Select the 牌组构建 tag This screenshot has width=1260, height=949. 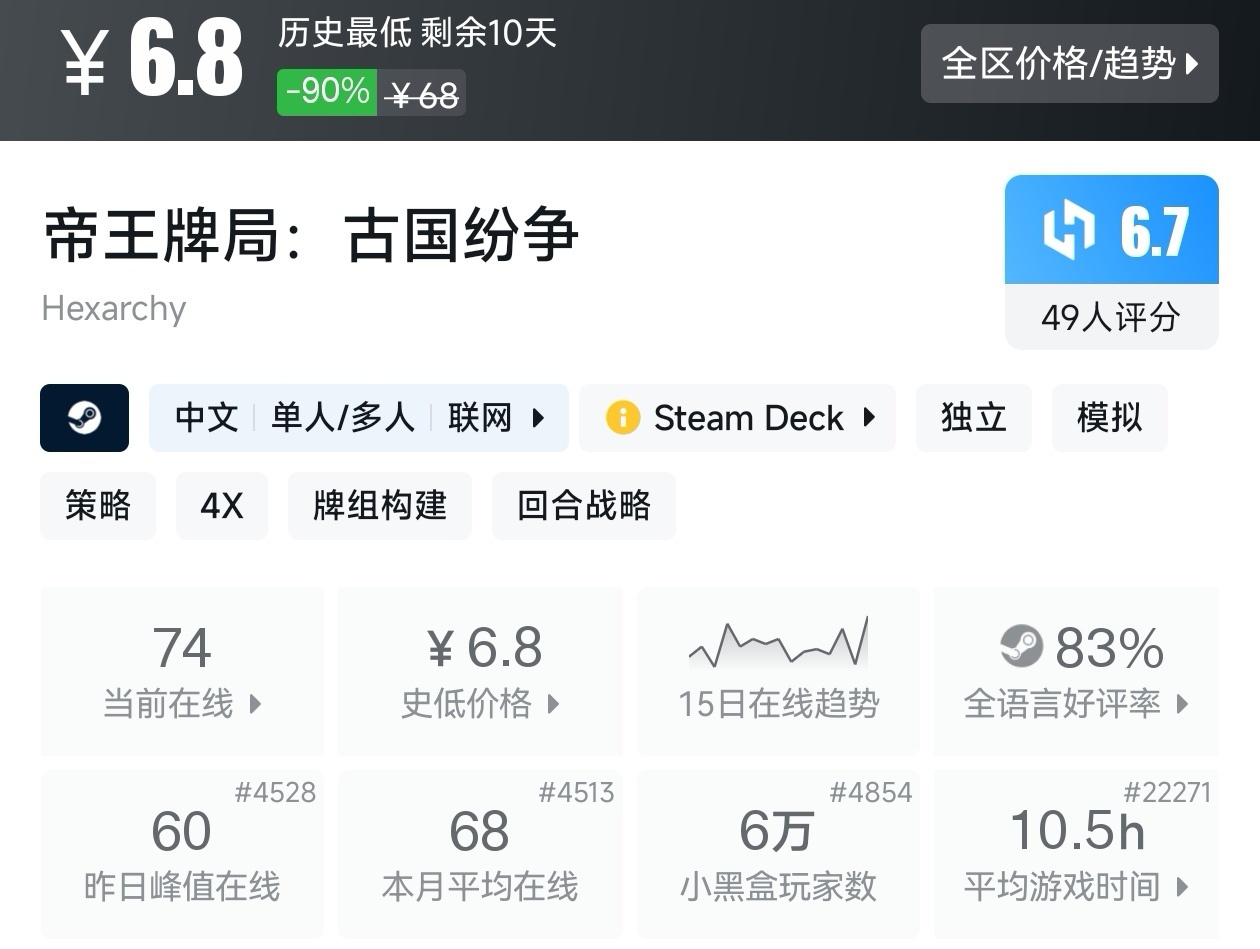pyautogui.click(x=380, y=506)
